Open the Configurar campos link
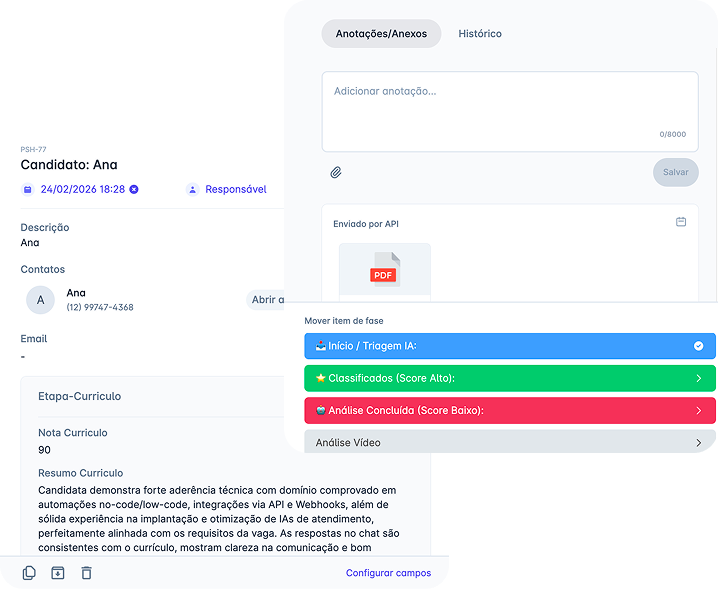 388,573
